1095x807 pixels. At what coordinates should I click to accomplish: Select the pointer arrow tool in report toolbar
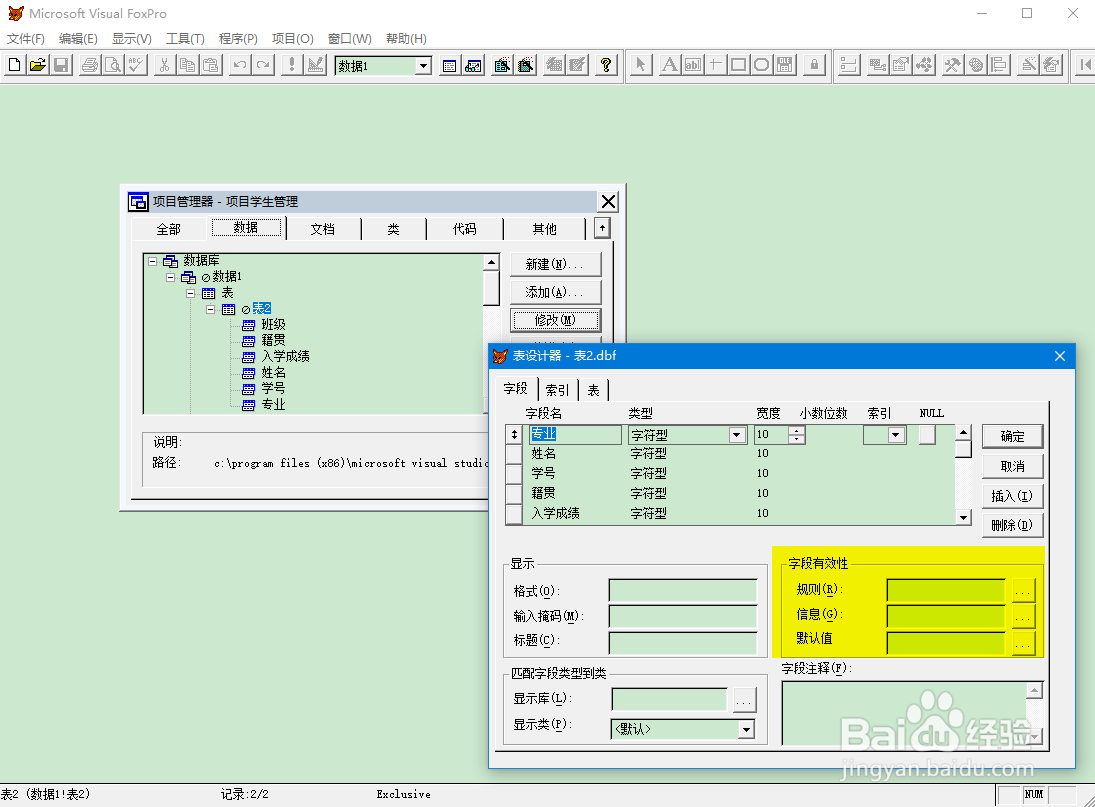640,66
